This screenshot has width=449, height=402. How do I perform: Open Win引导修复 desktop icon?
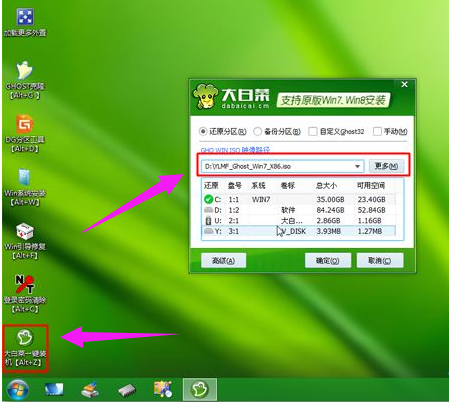click(25, 241)
